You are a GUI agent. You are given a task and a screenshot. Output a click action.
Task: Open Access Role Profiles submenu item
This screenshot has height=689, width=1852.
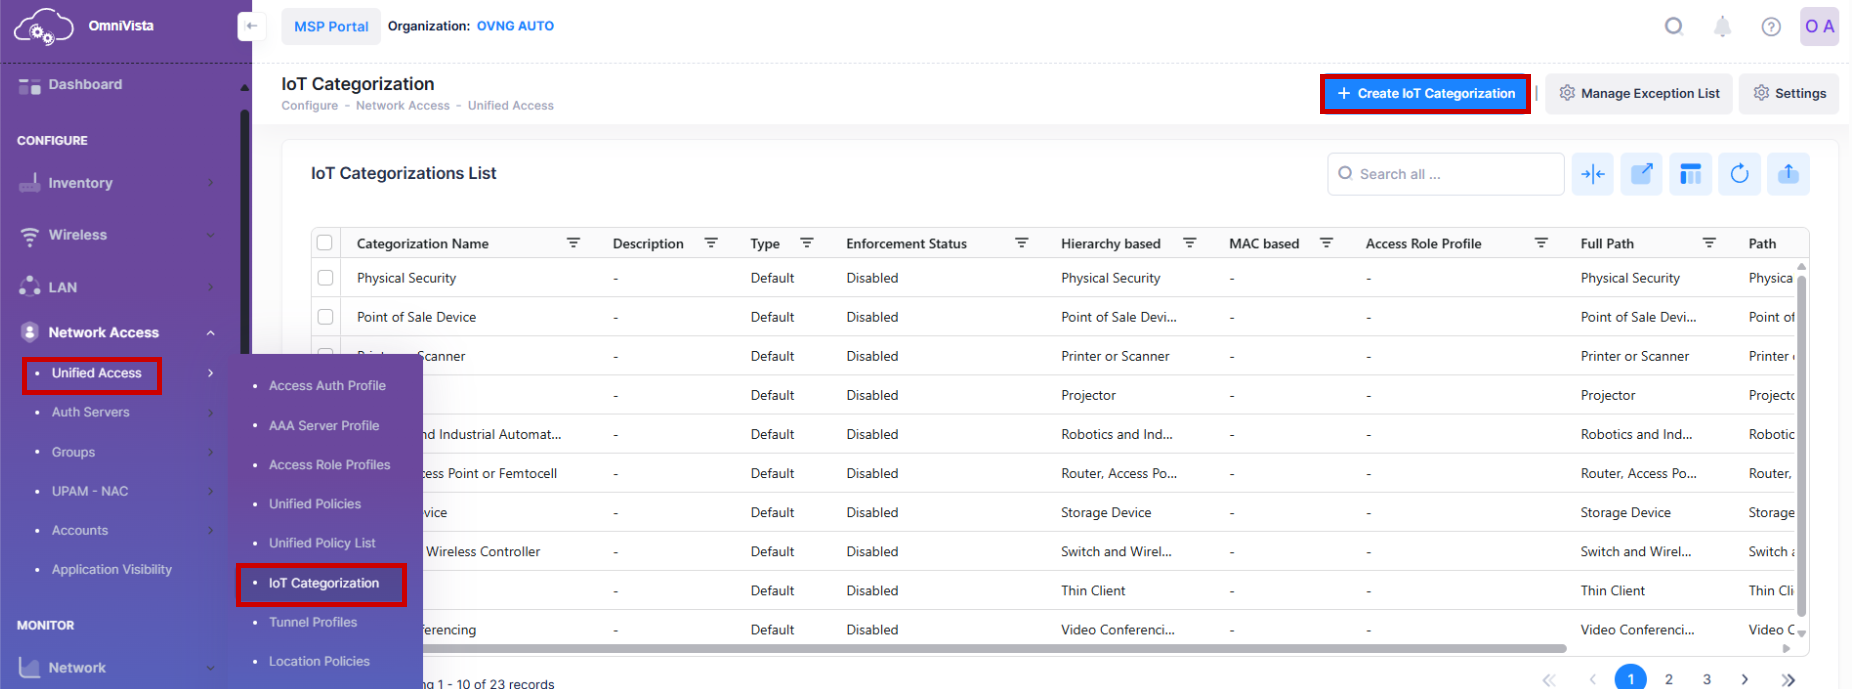[x=329, y=465]
